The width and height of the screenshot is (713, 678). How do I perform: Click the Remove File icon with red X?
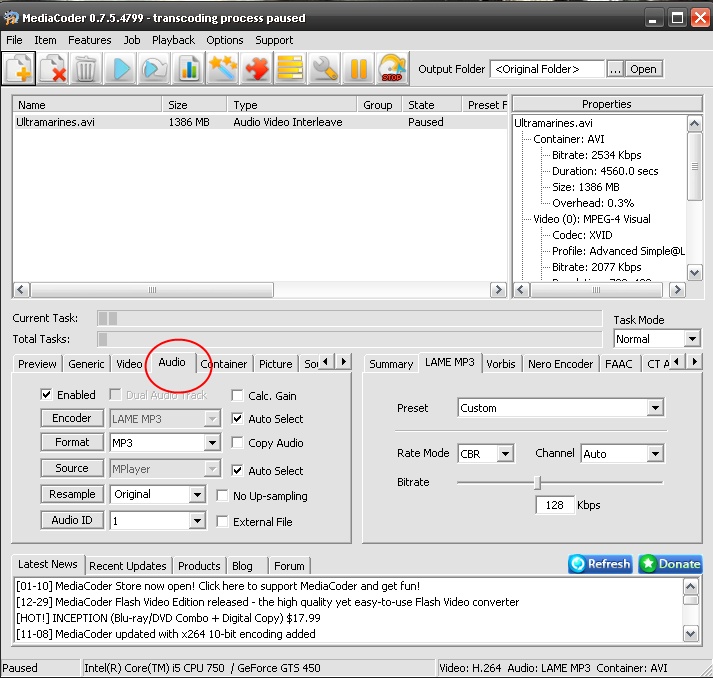click(x=53, y=69)
